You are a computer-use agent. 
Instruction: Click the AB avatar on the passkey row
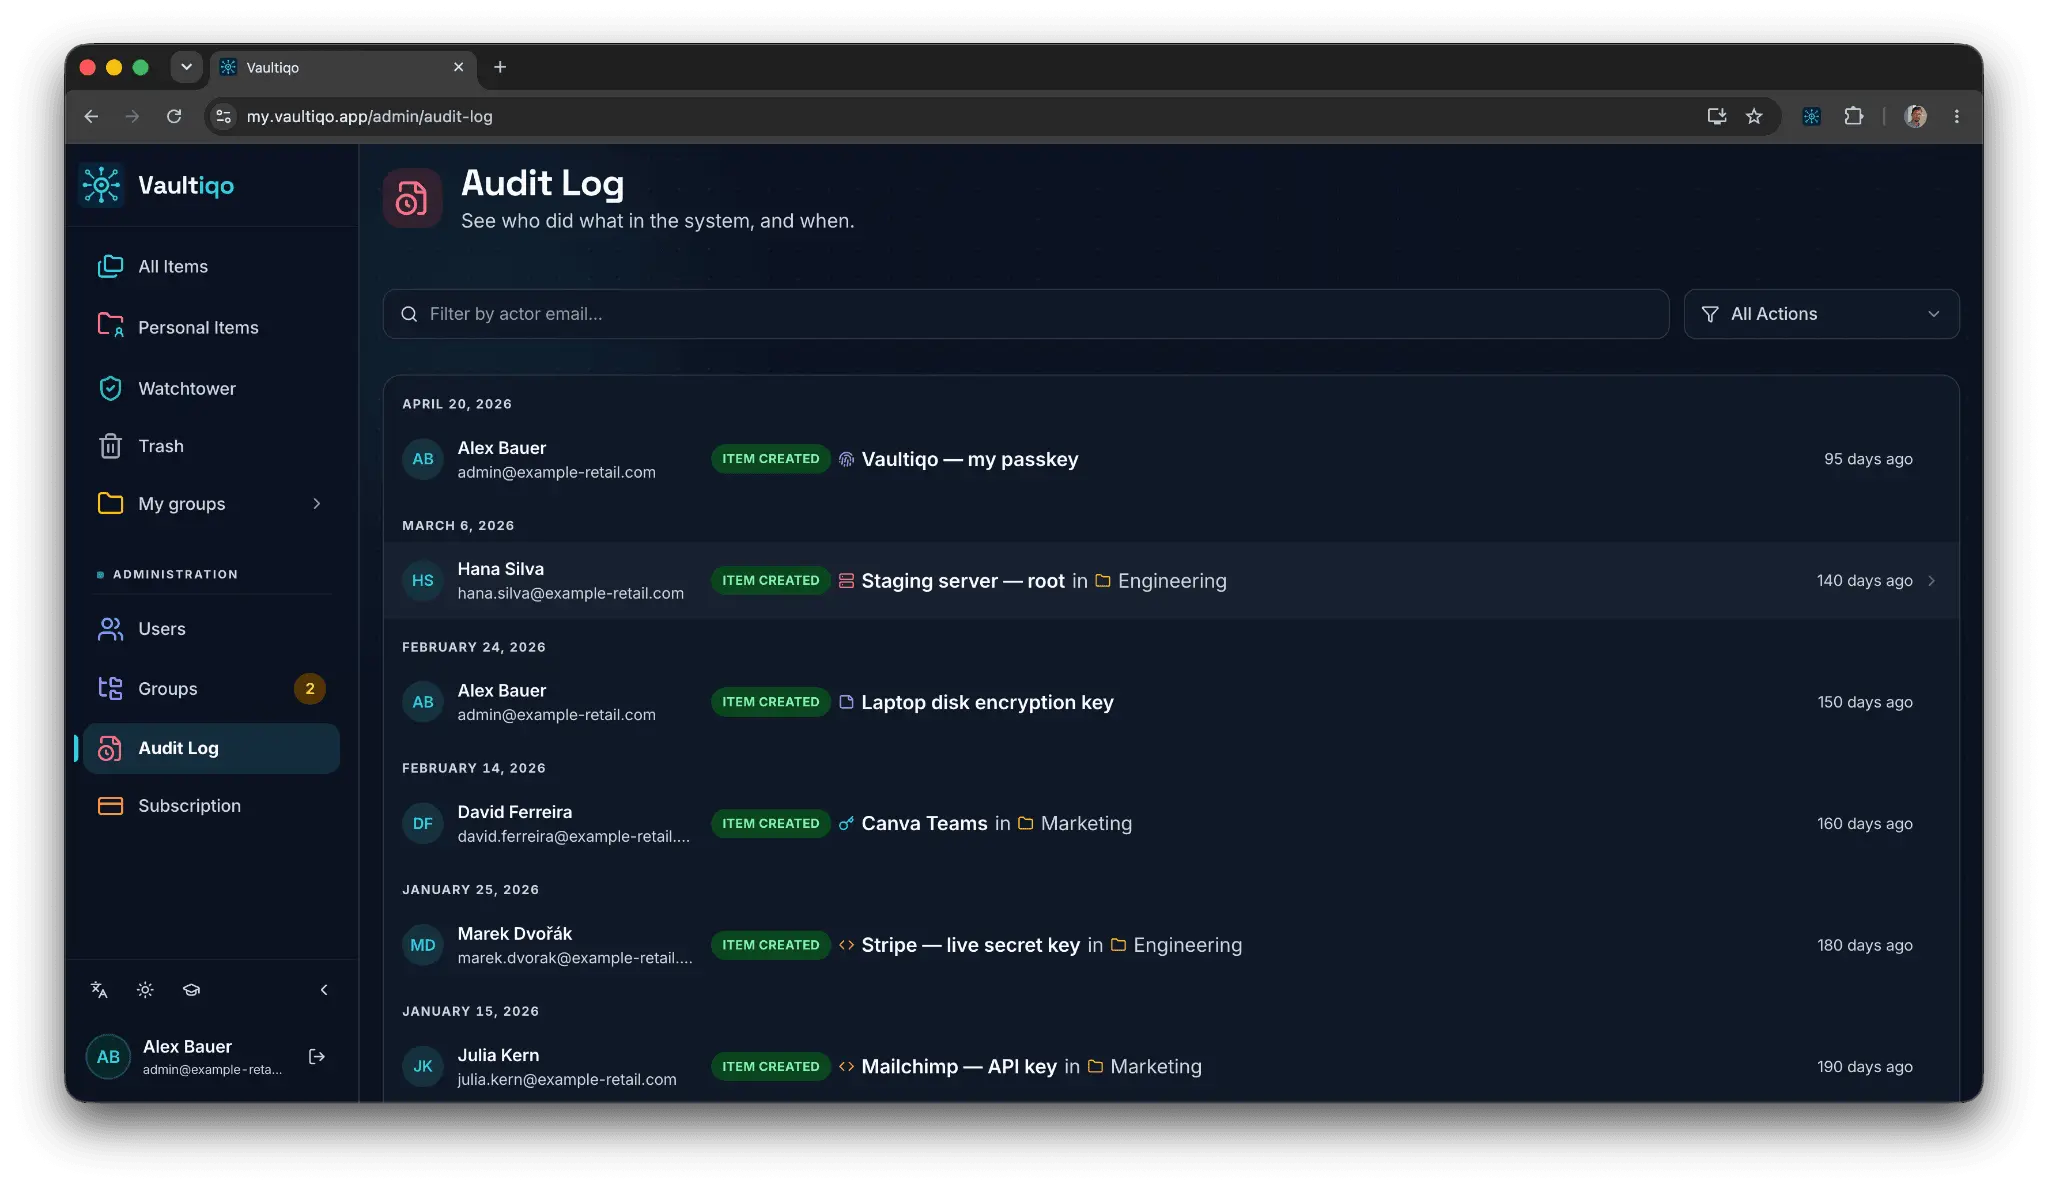[423, 459]
